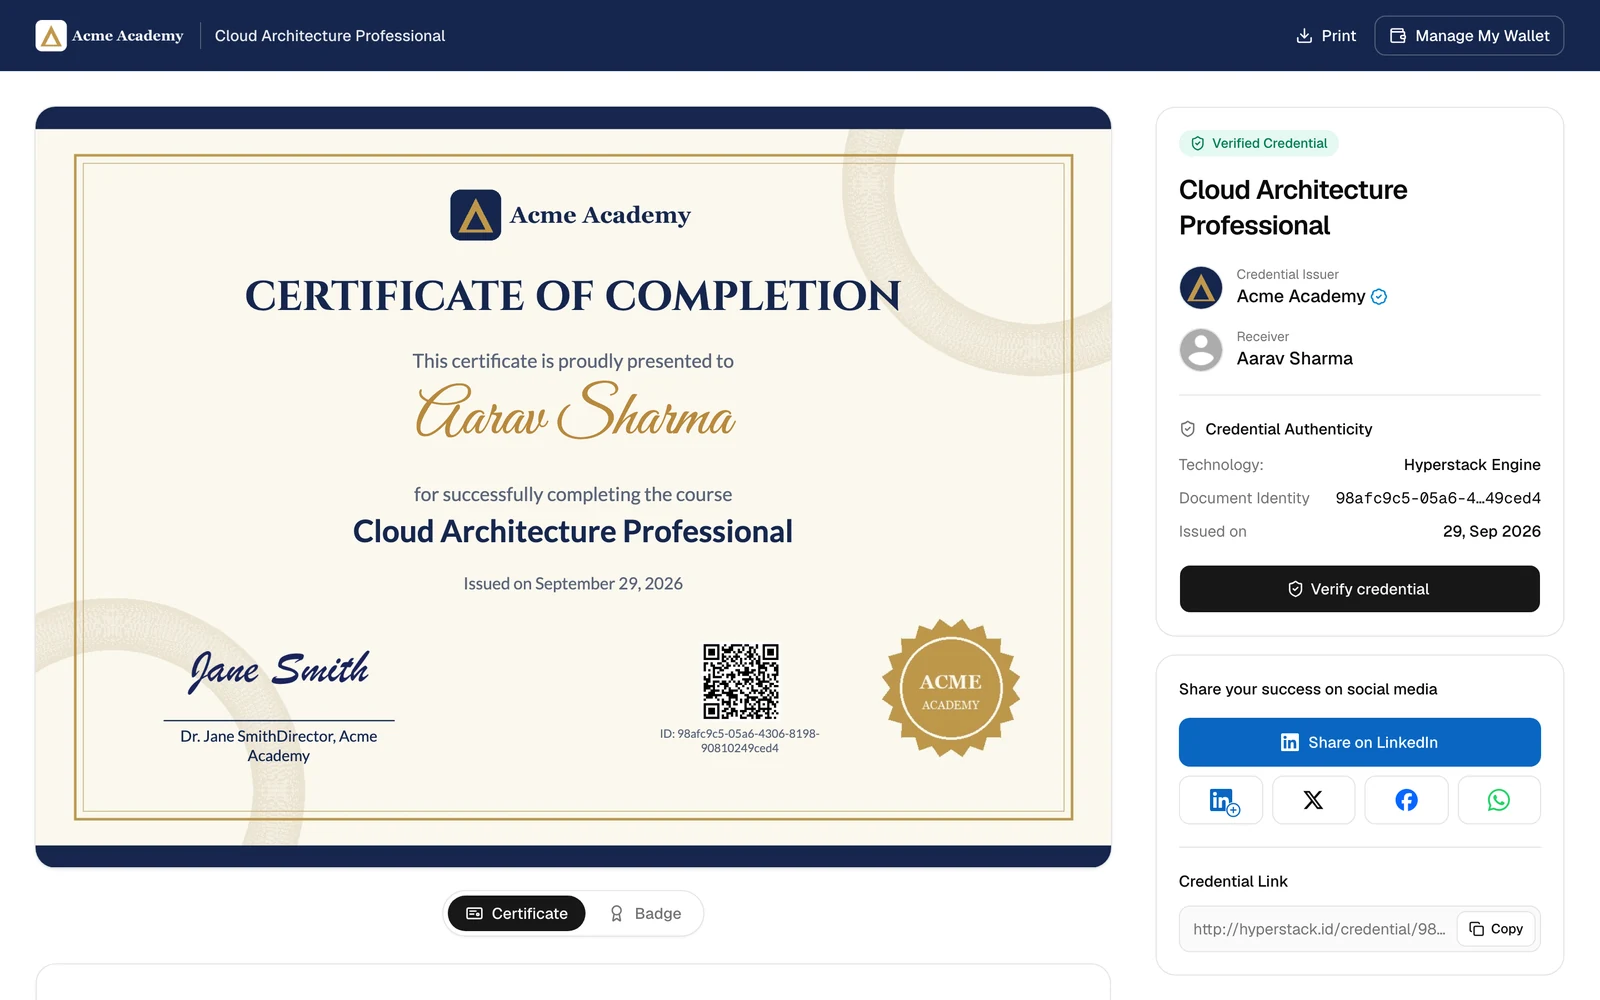This screenshot has height=1000, width=1600.
Task: Click the Credential Authenticity shield icon
Action: [x=1188, y=429]
